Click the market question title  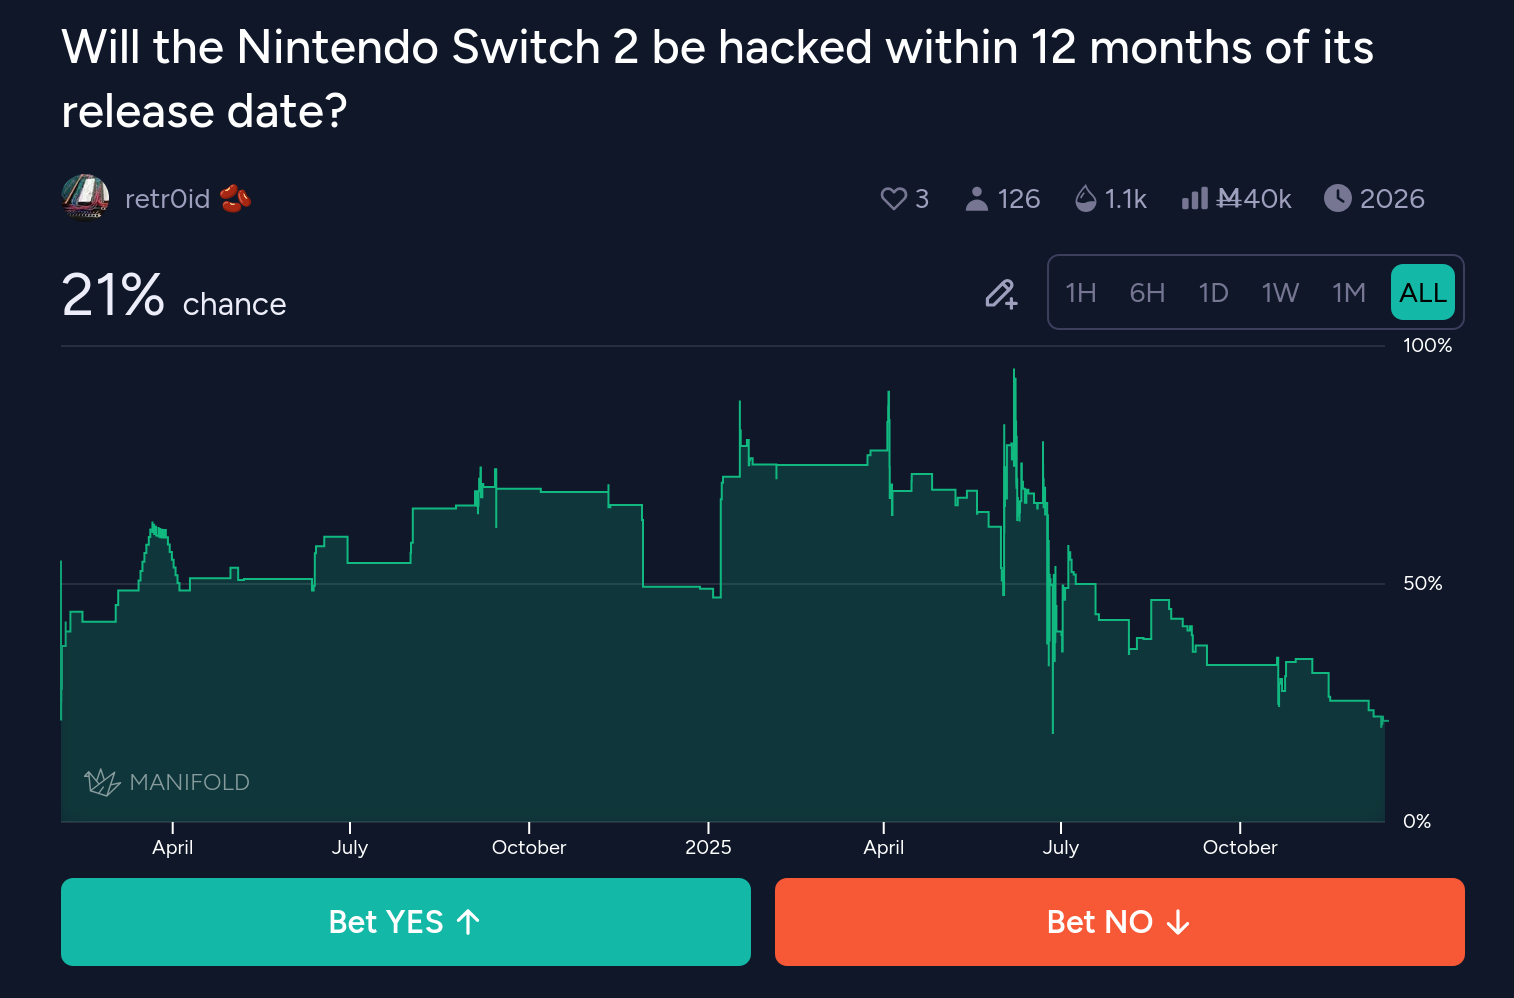click(x=717, y=79)
